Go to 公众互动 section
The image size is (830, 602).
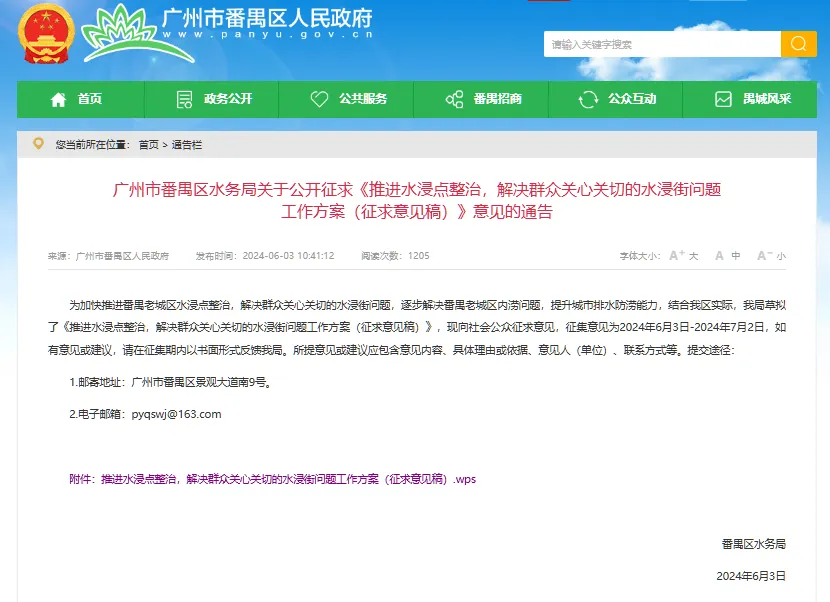632,99
